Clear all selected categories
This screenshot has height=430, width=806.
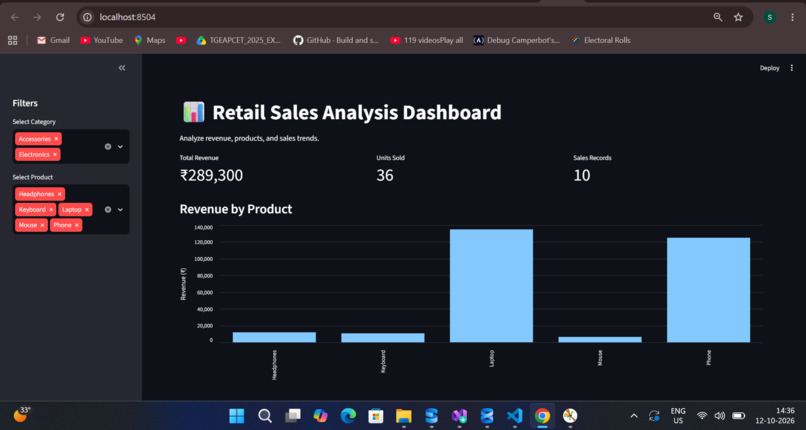[x=108, y=146]
